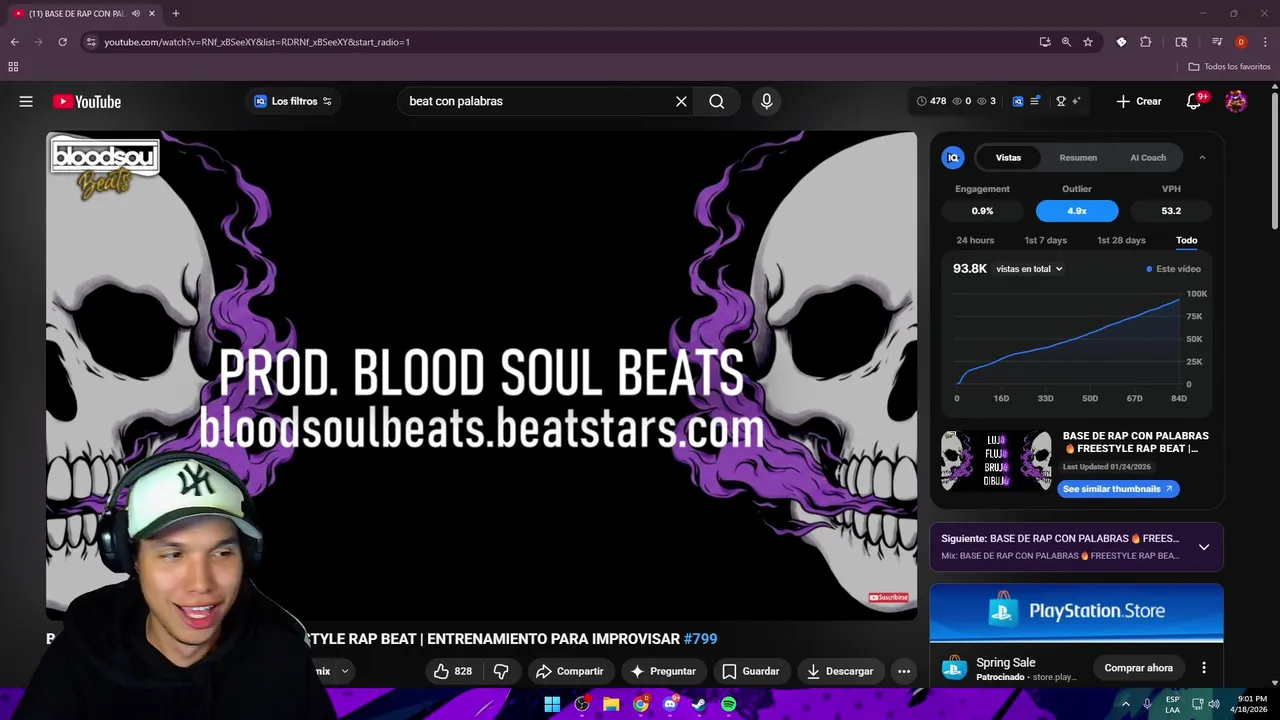
Task: Click the trophy icon in vidIQ toolbar
Action: [x=1061, y=101]
